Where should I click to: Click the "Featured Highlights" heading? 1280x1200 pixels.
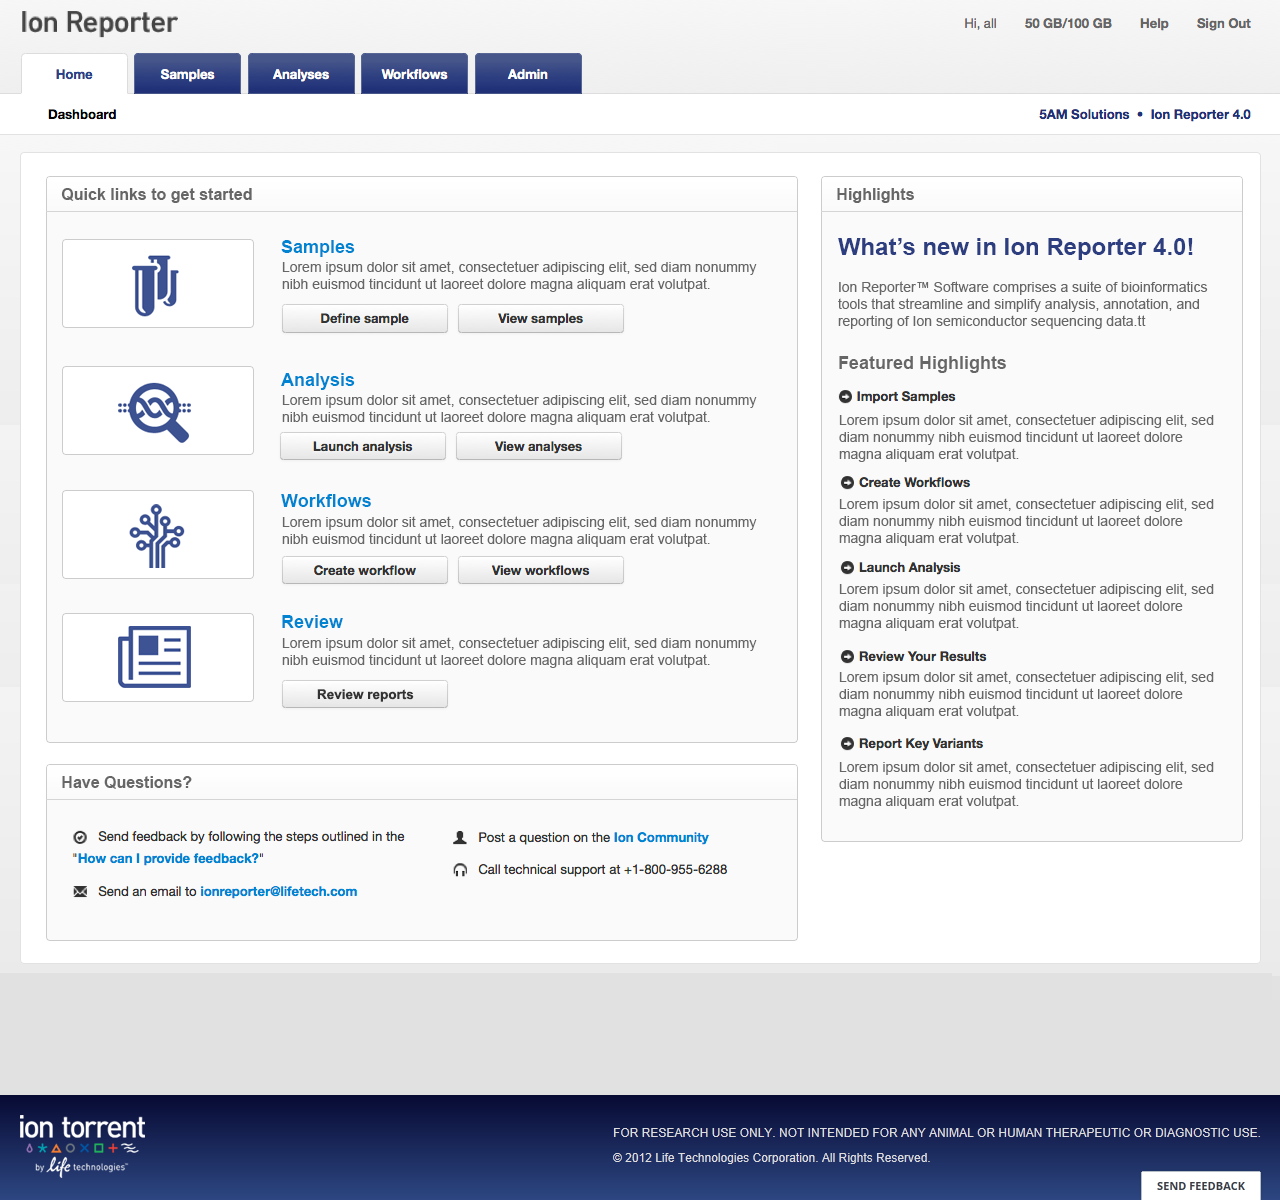click(922, 363)
